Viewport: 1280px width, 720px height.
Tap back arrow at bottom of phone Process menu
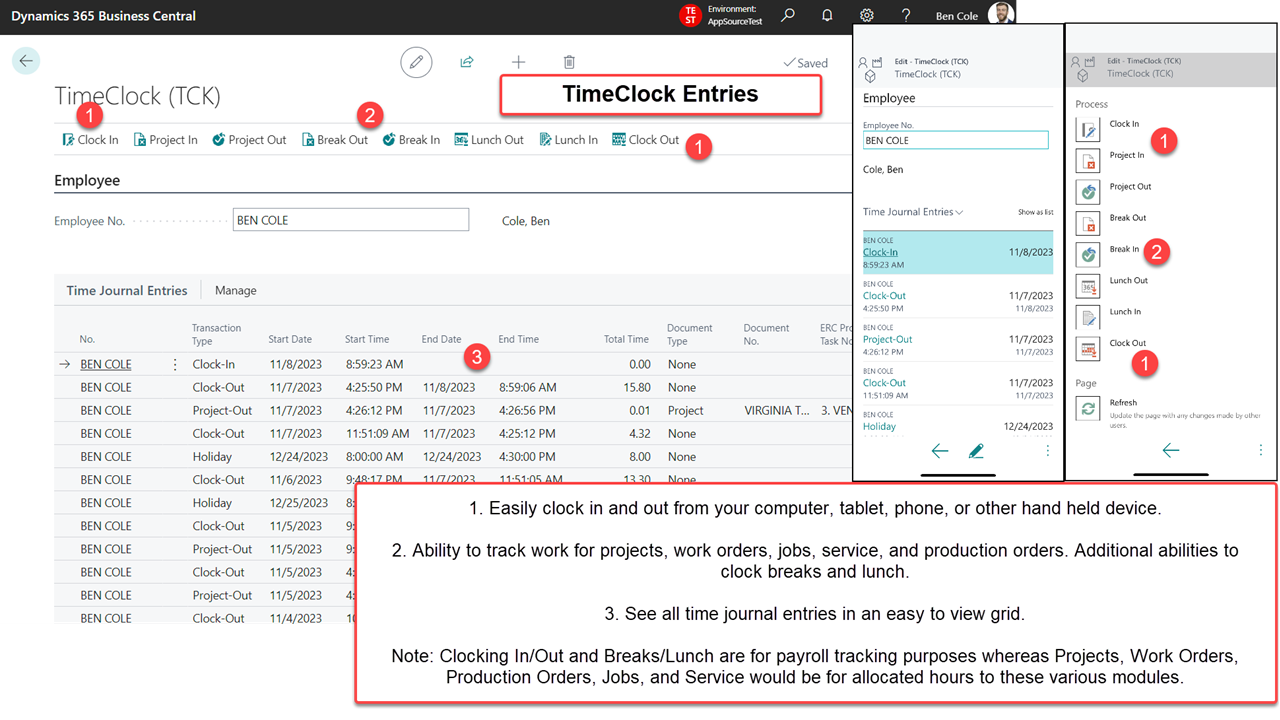(1171, 450)
